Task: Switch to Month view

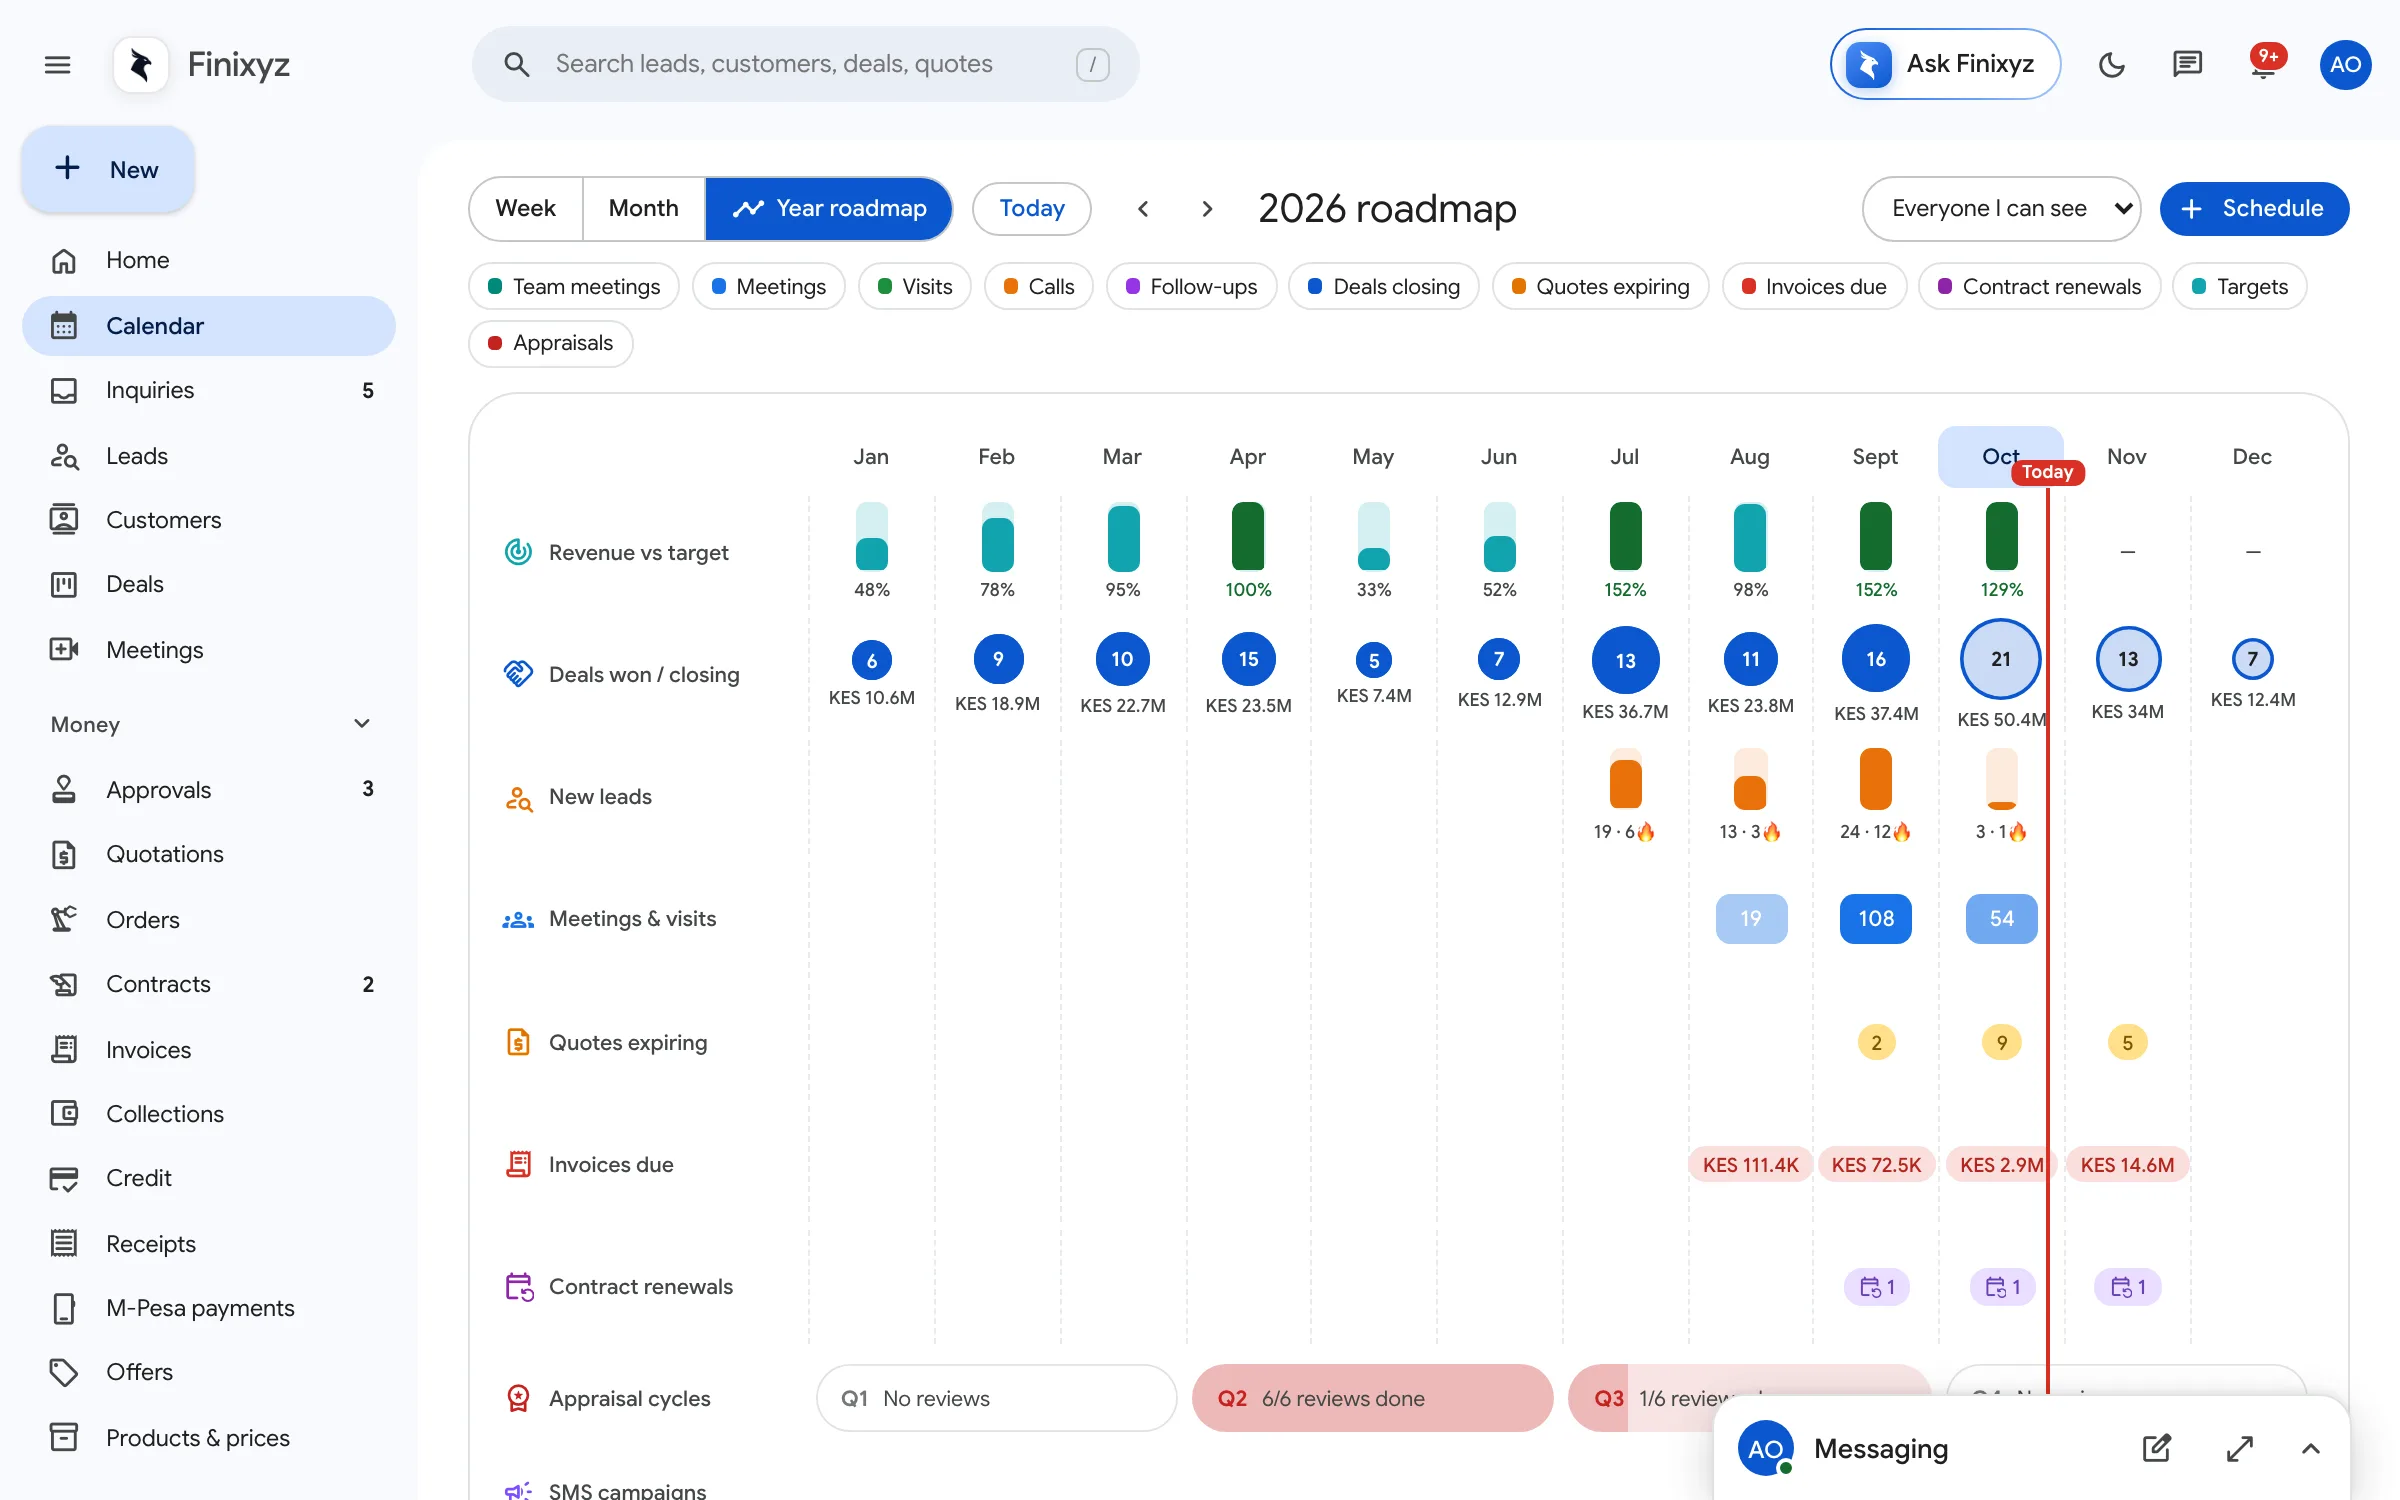Action: [x=644, y=209]
